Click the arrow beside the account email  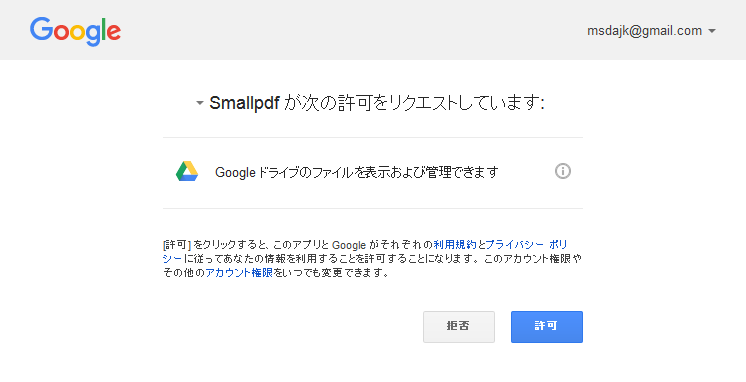click(x=712, y=31)
